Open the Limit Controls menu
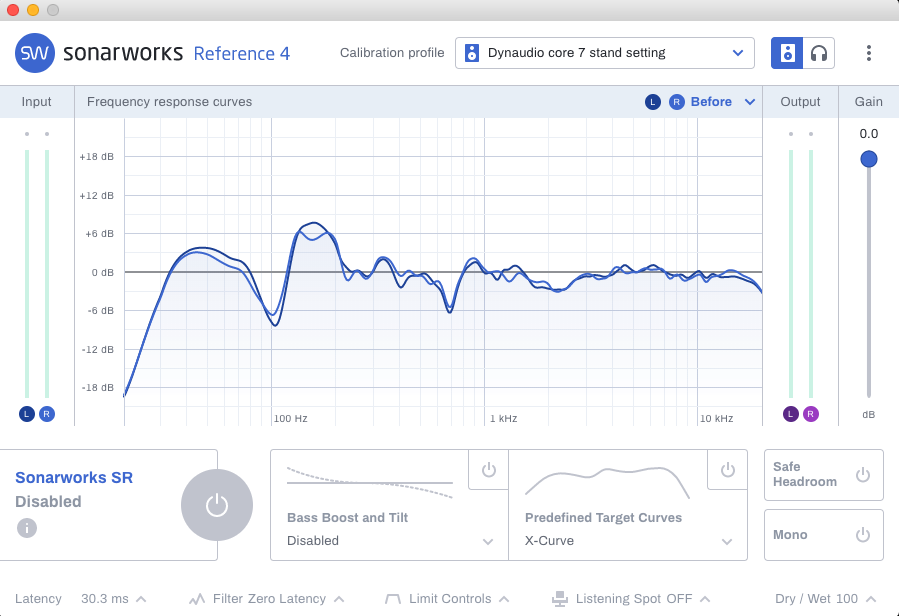 click(x=443, y=599)
